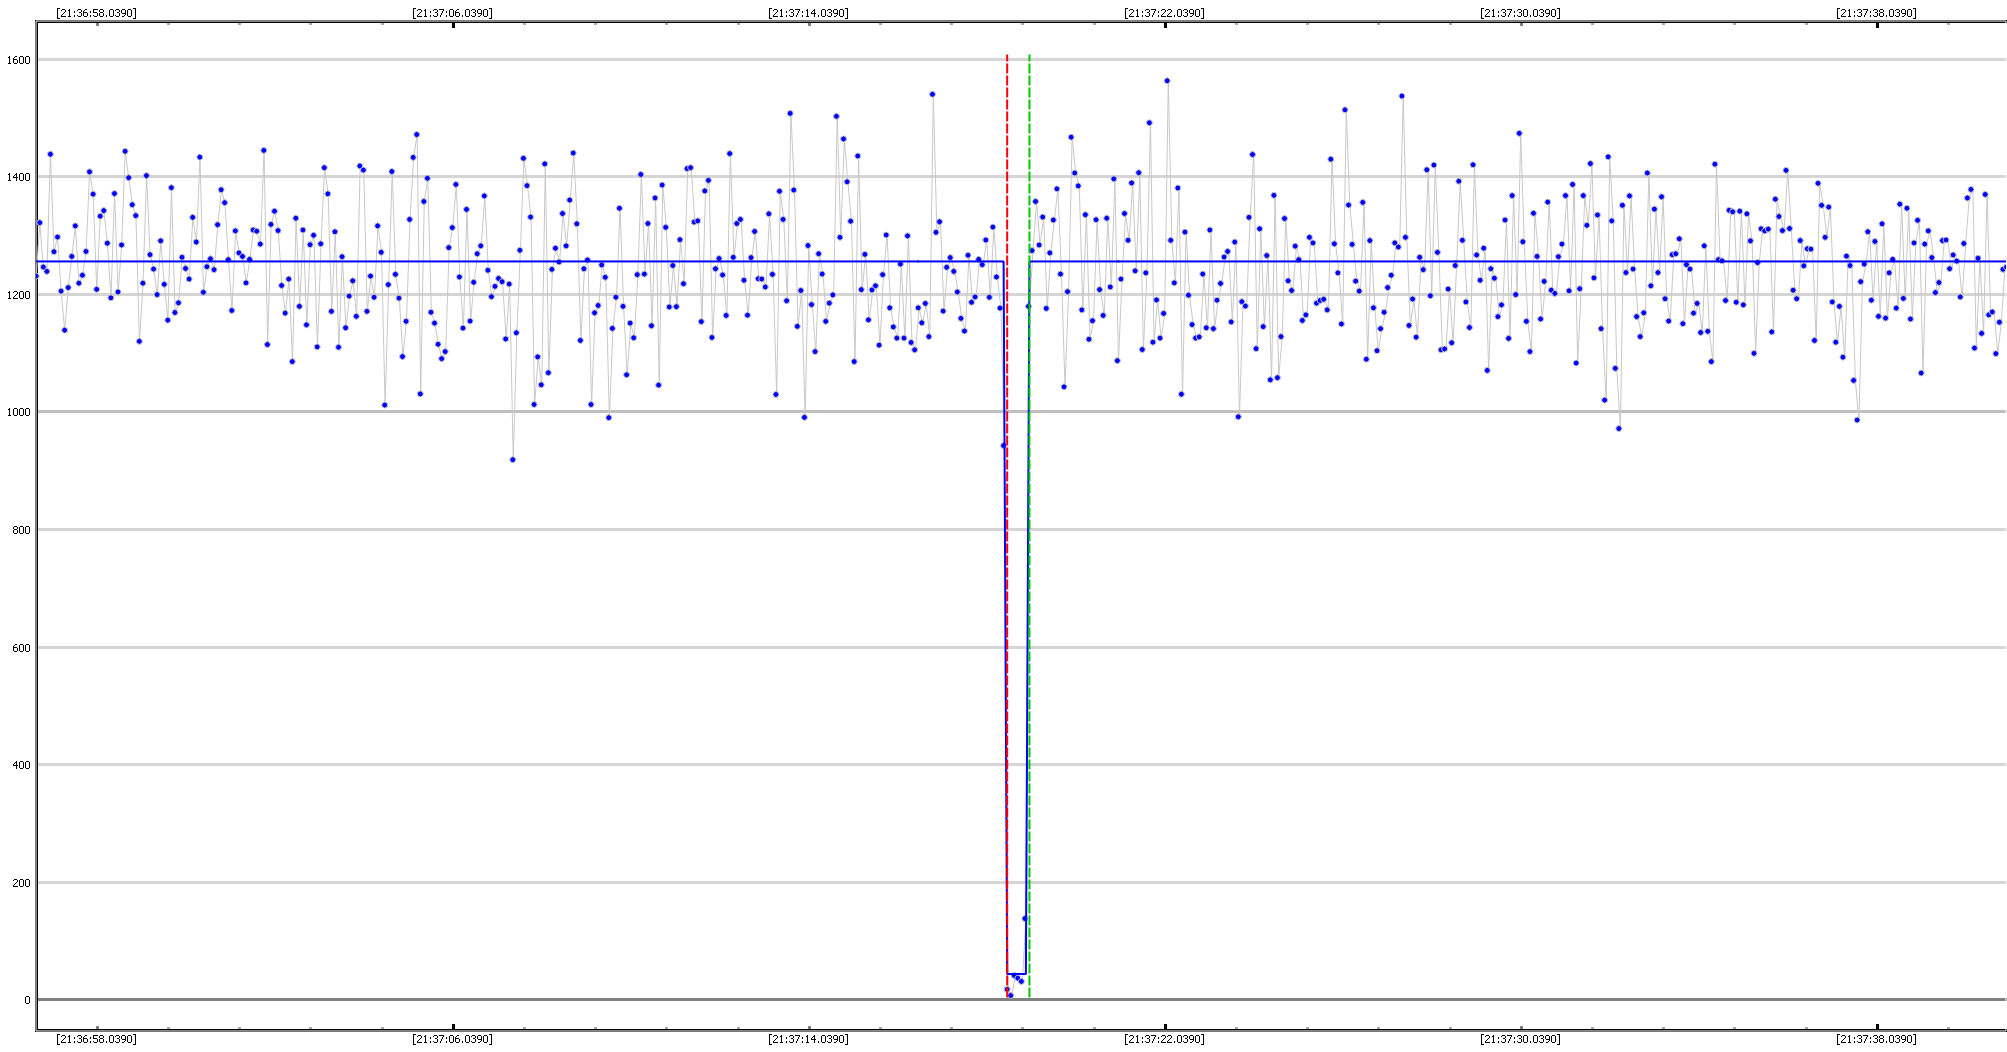Click top axis timestamp [21:37:22.0390]
2007x1052 pixels.
[1164, 13]
